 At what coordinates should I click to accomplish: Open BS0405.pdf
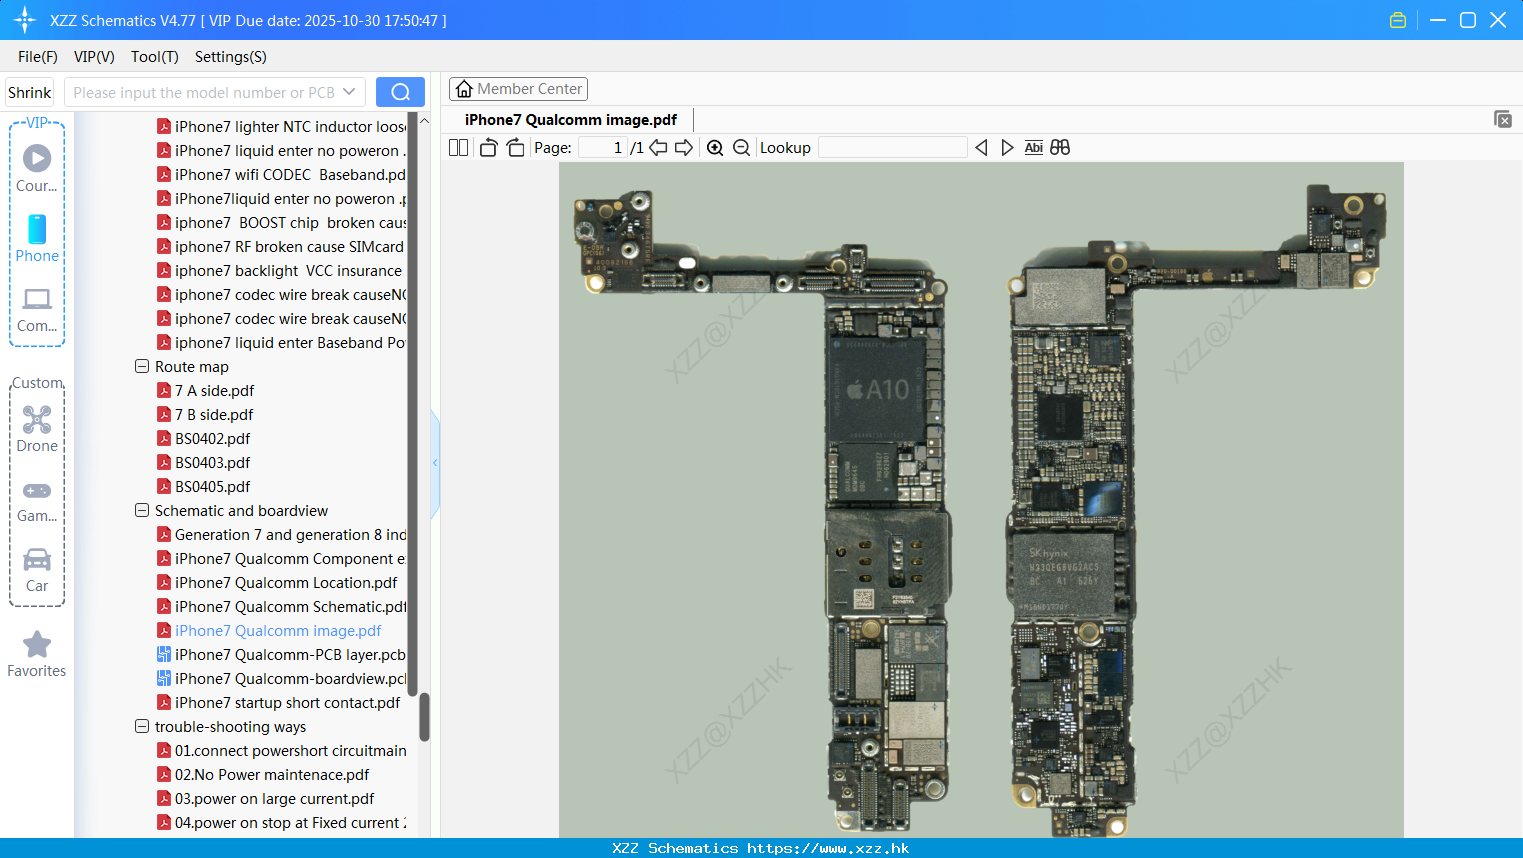pos(212,486)
